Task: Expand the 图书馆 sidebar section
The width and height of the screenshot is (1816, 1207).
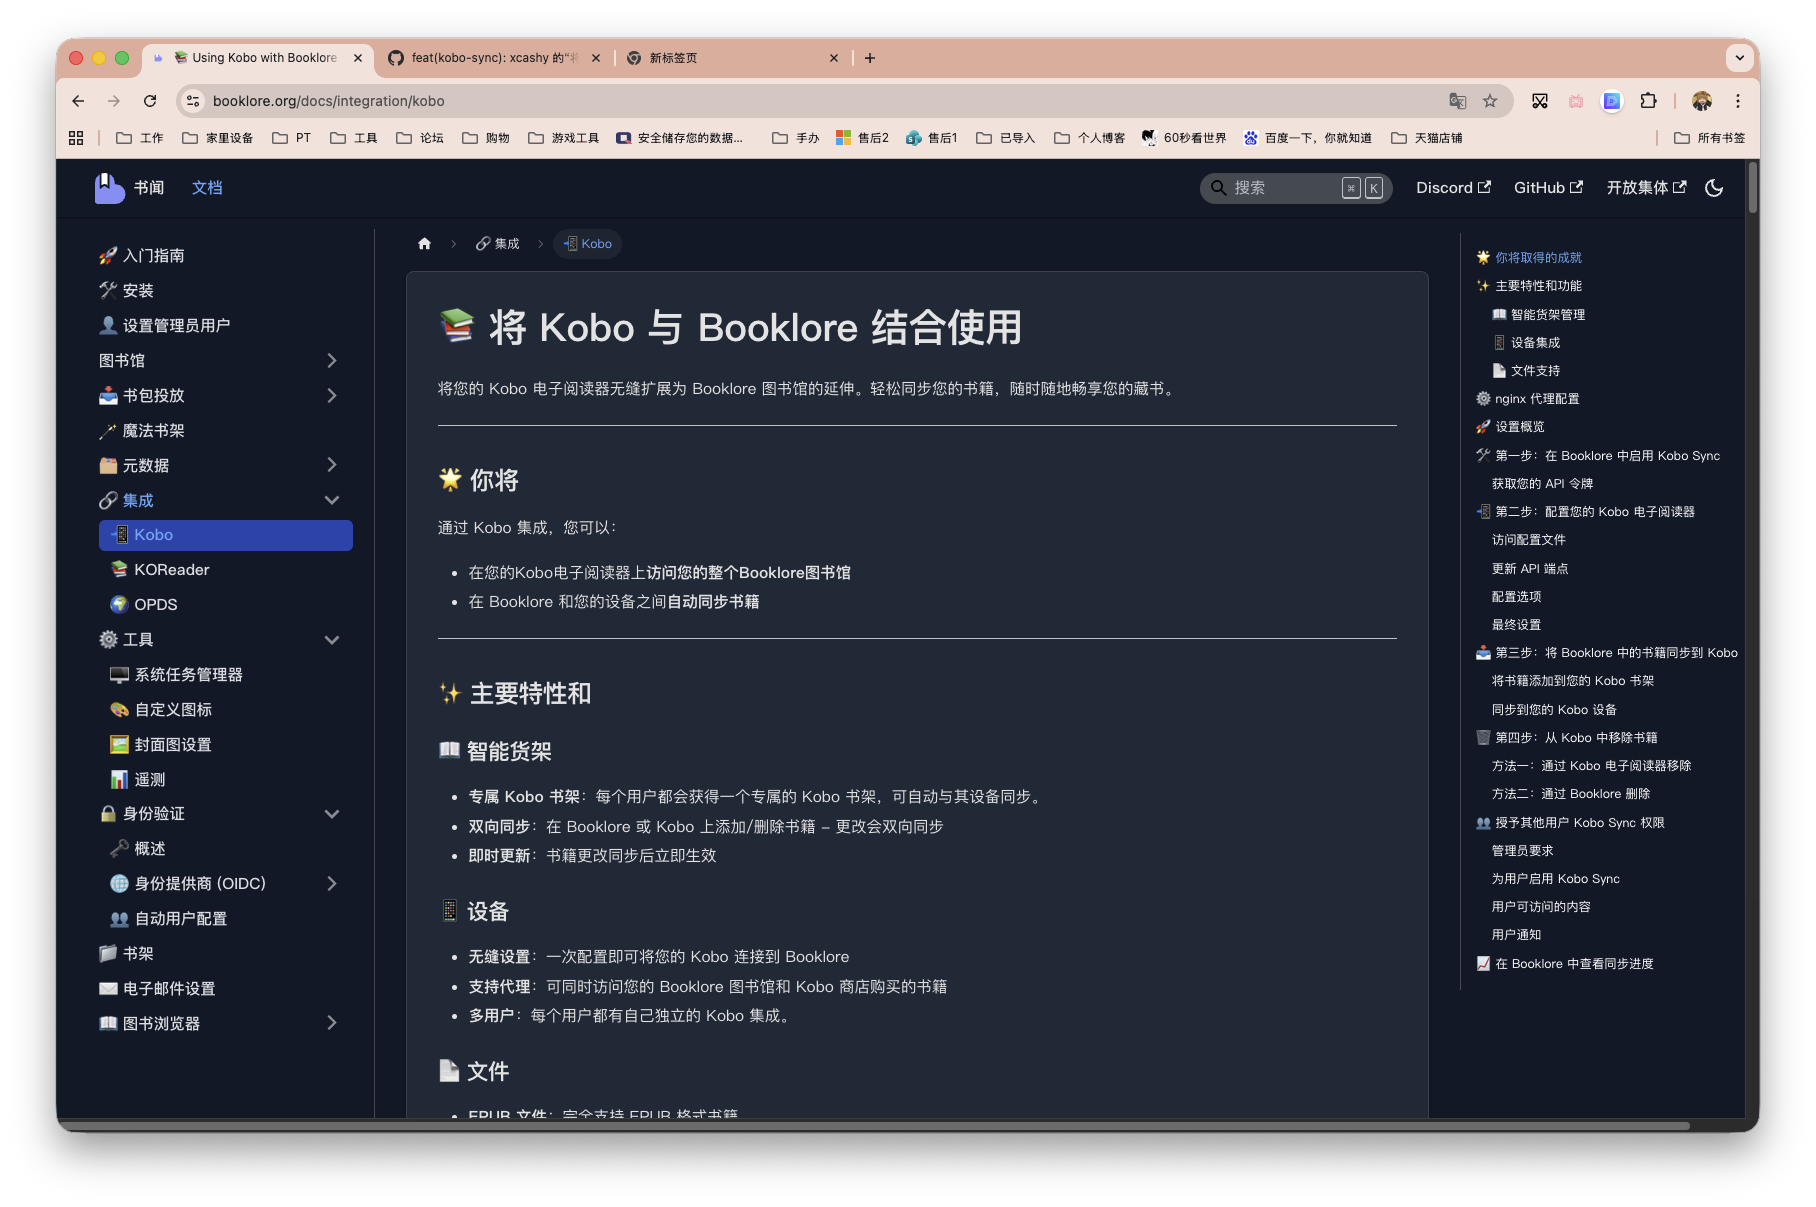Action: (x=332, y=360)
